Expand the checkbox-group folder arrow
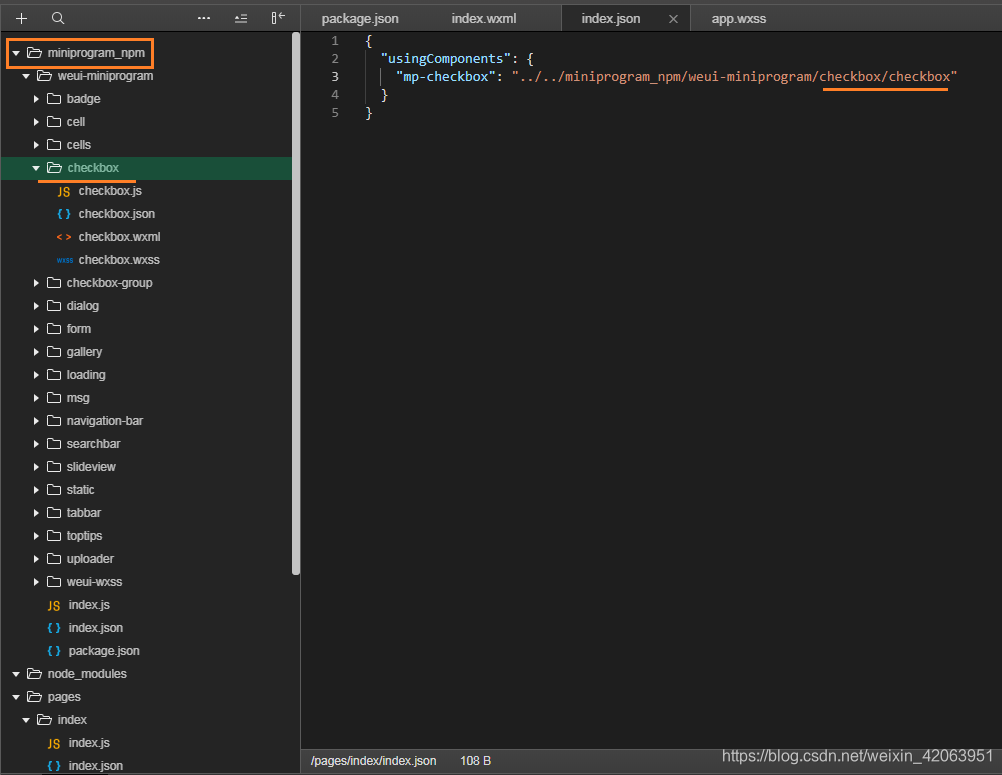 [36, 283]
